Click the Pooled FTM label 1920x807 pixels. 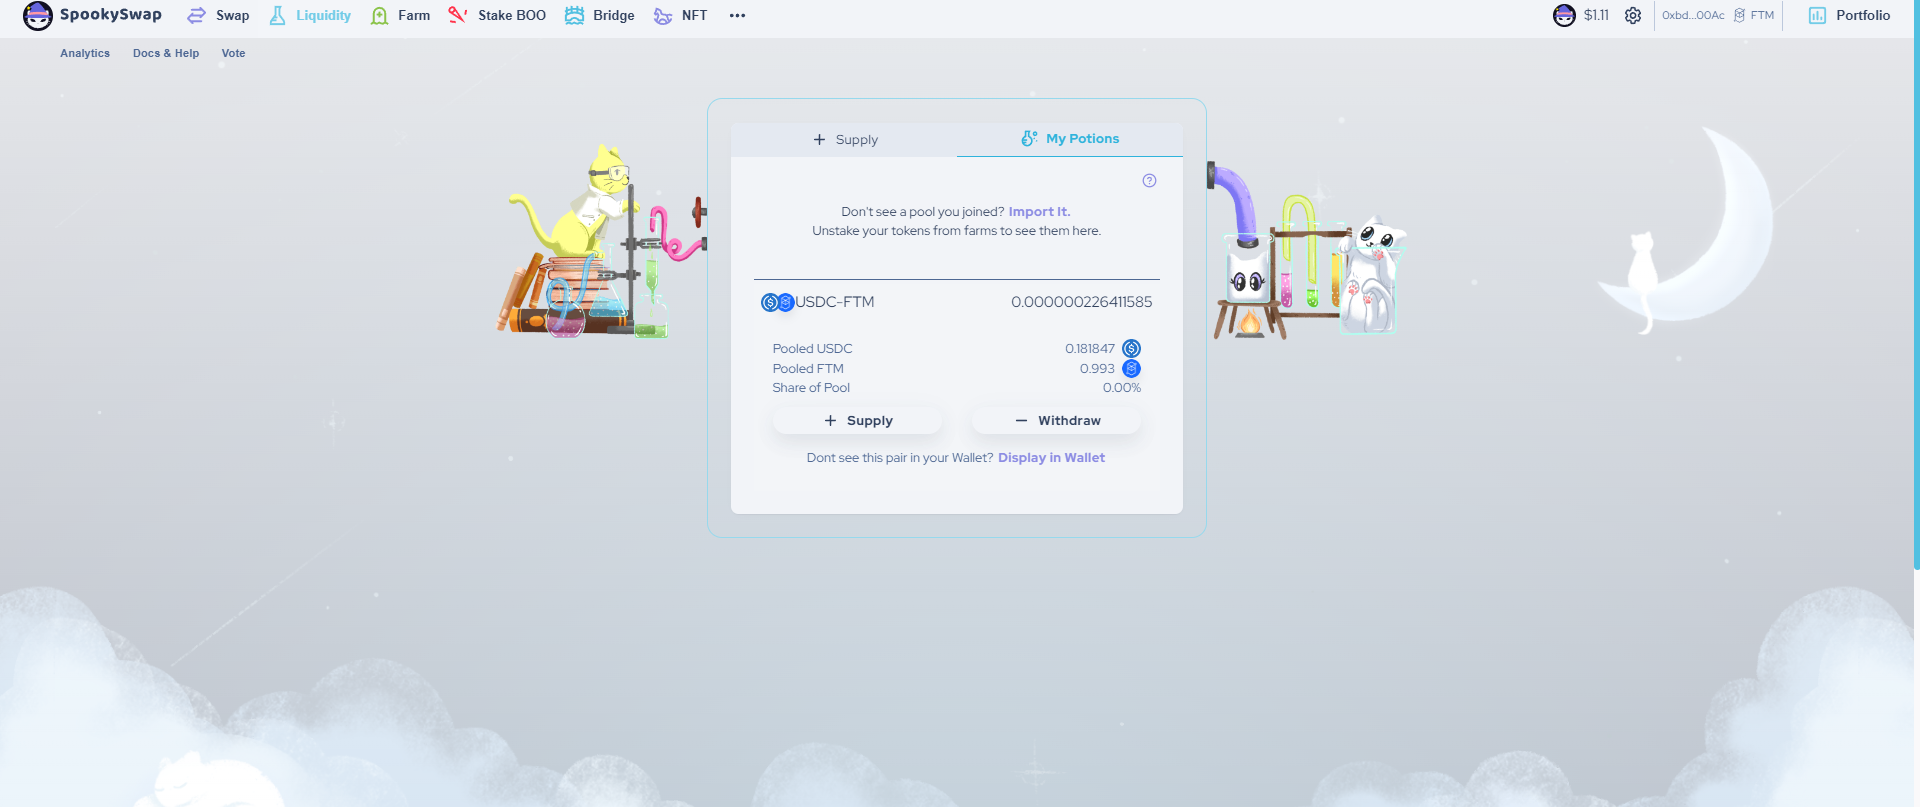point(808,369)
